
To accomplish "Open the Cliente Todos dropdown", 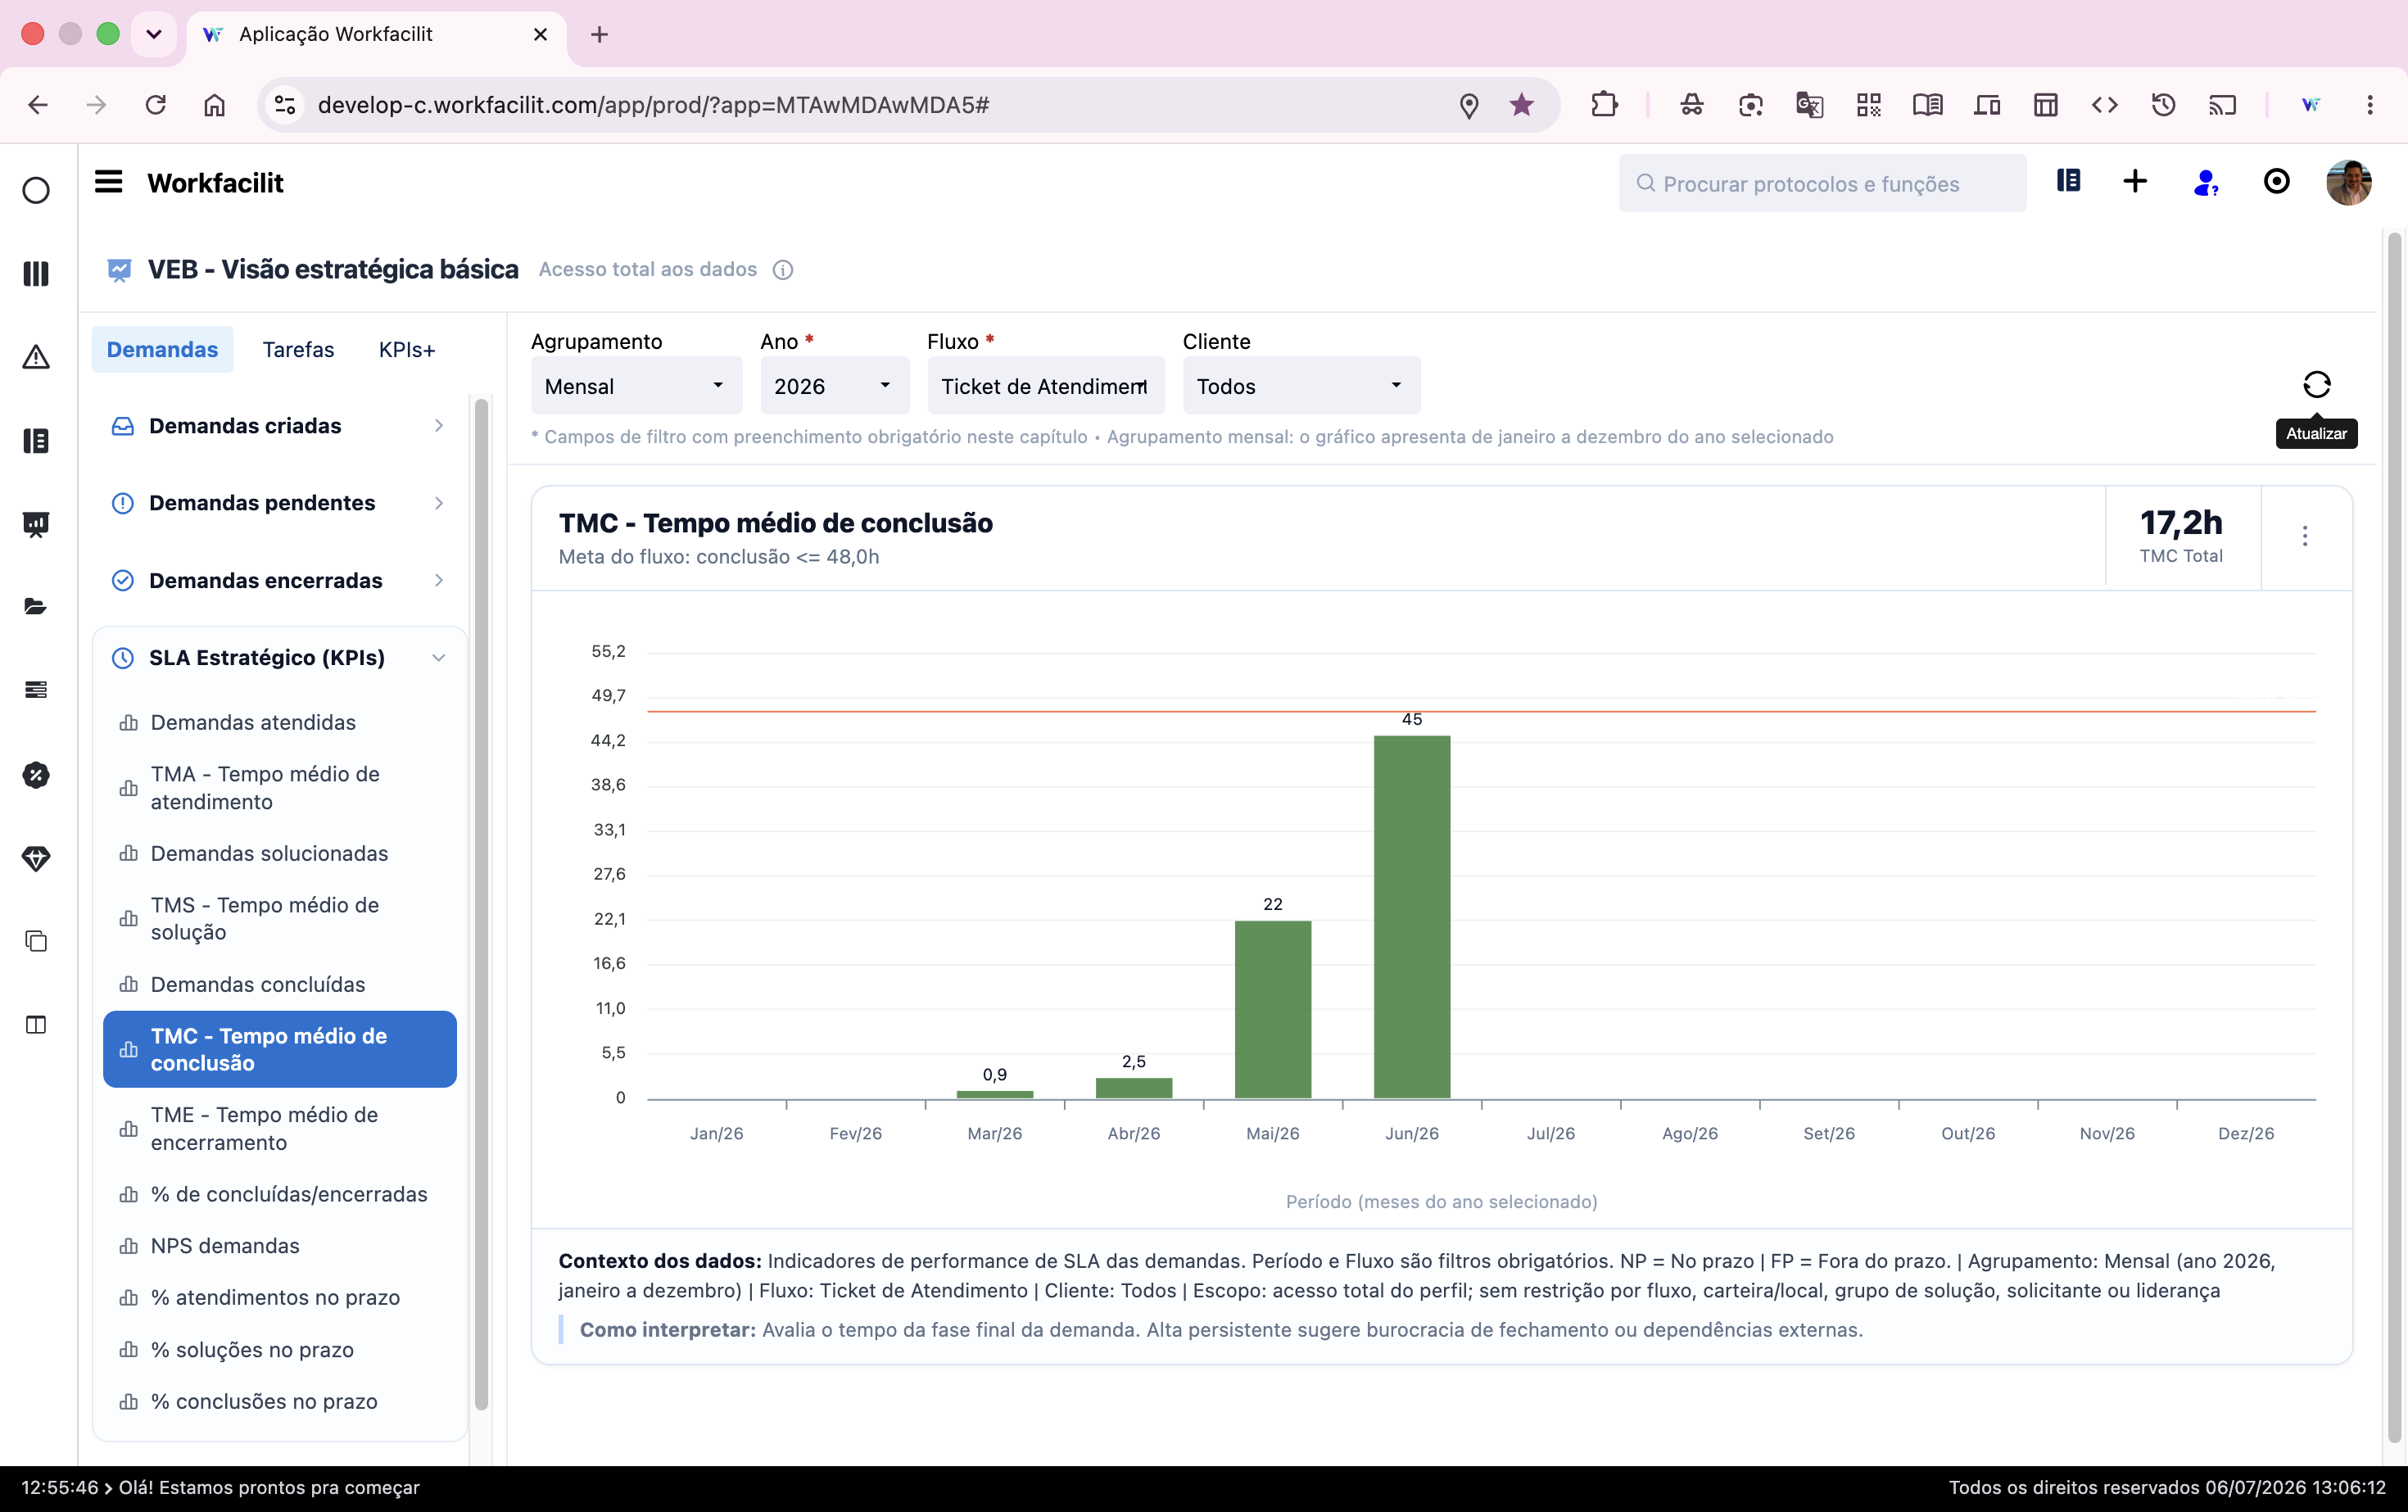I will [x=1301, y=386].
